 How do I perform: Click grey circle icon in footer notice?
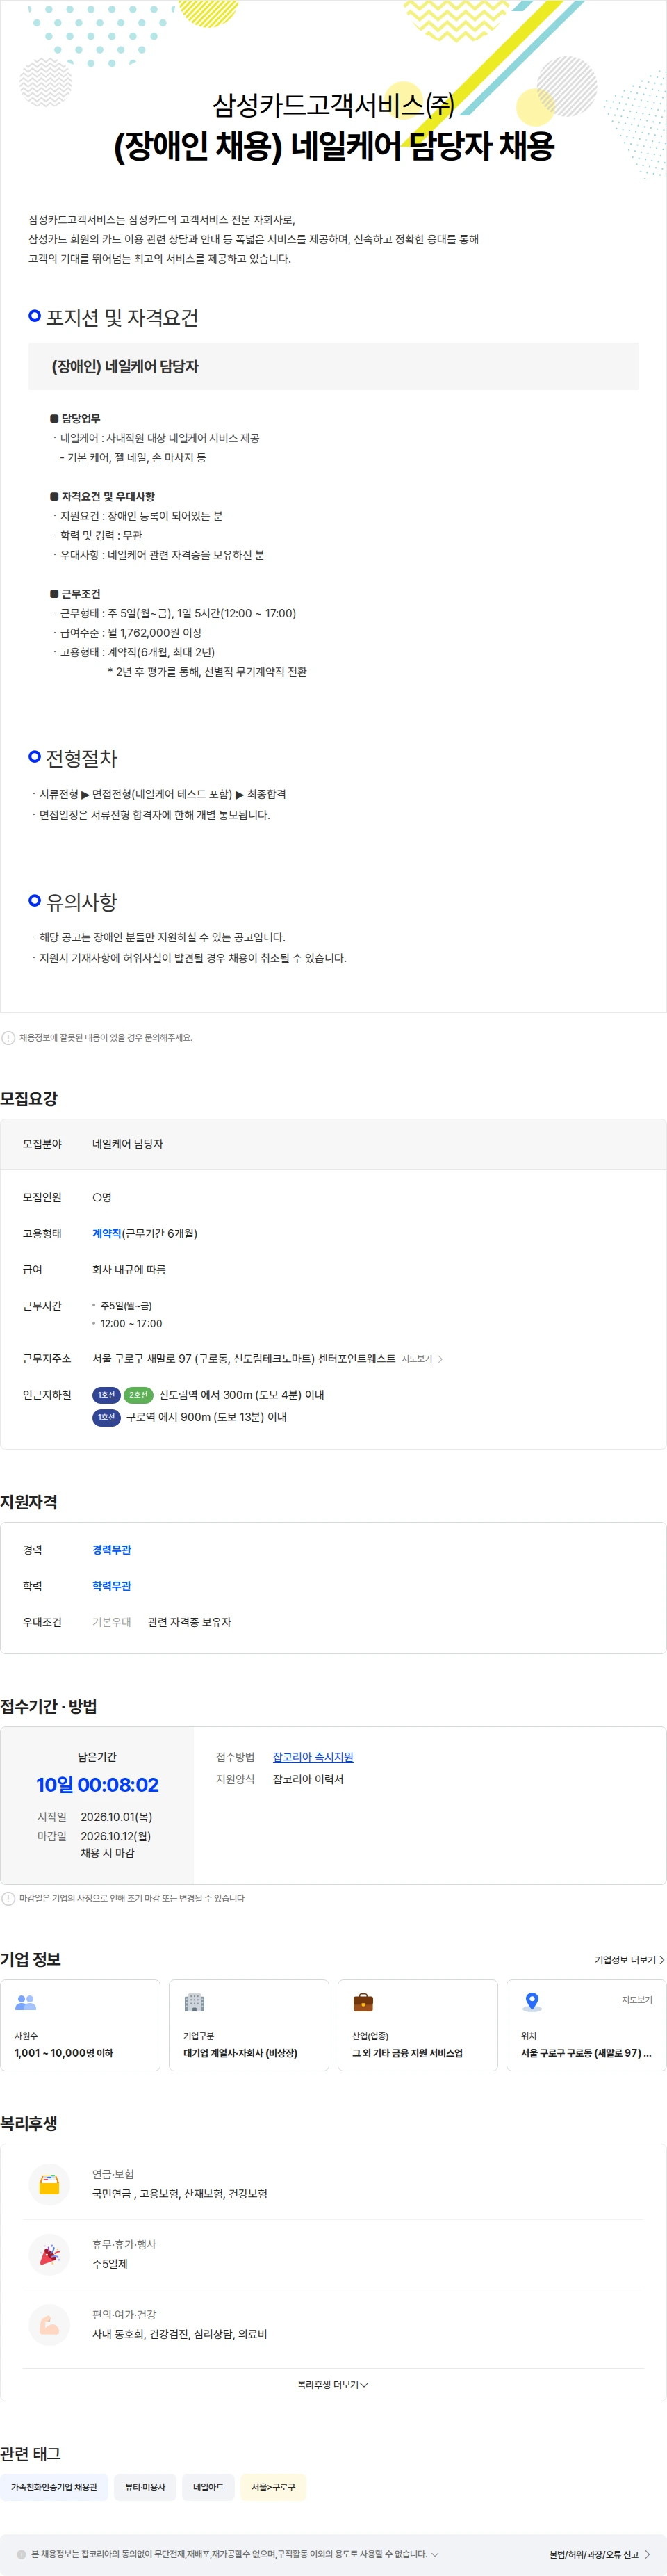tap(22, 2554)
